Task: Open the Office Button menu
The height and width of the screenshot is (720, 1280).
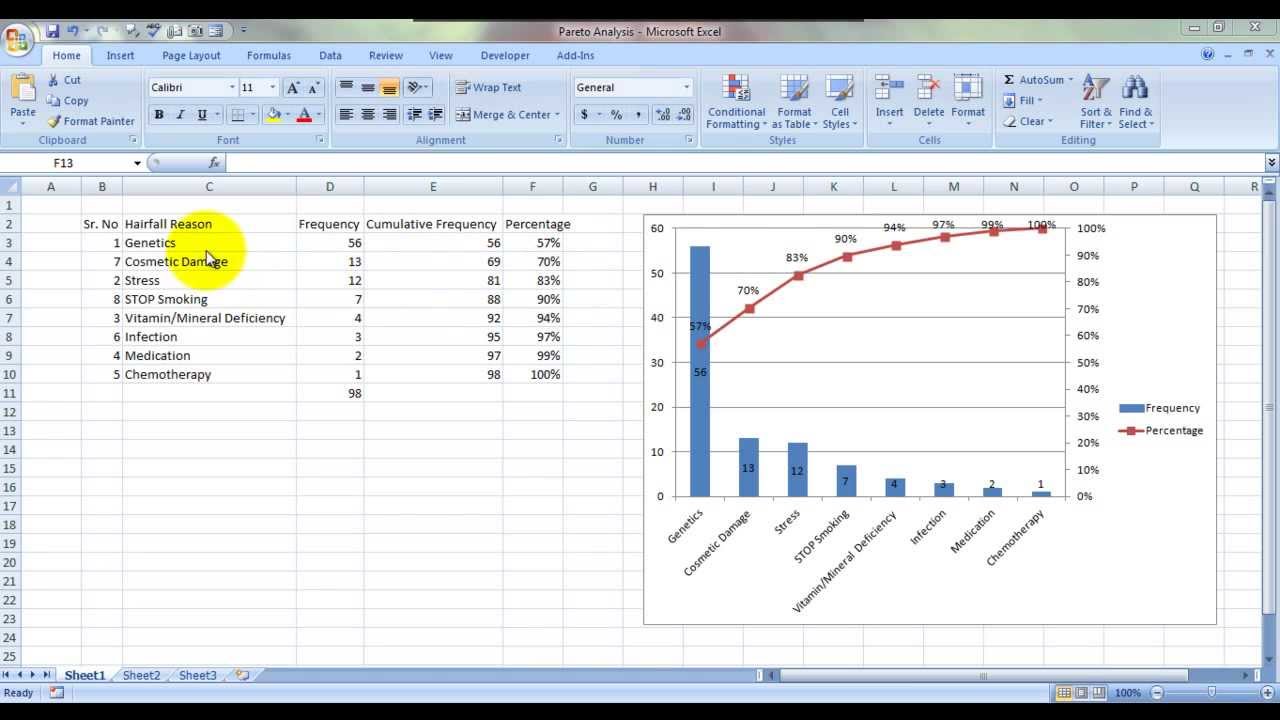Action: (x=17, y=40)
